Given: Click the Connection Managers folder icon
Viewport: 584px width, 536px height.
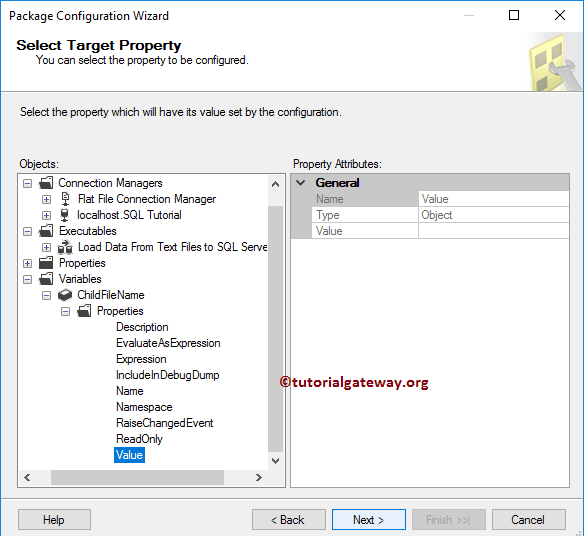Looking at the screenshot, I should [x=46, y=183].
